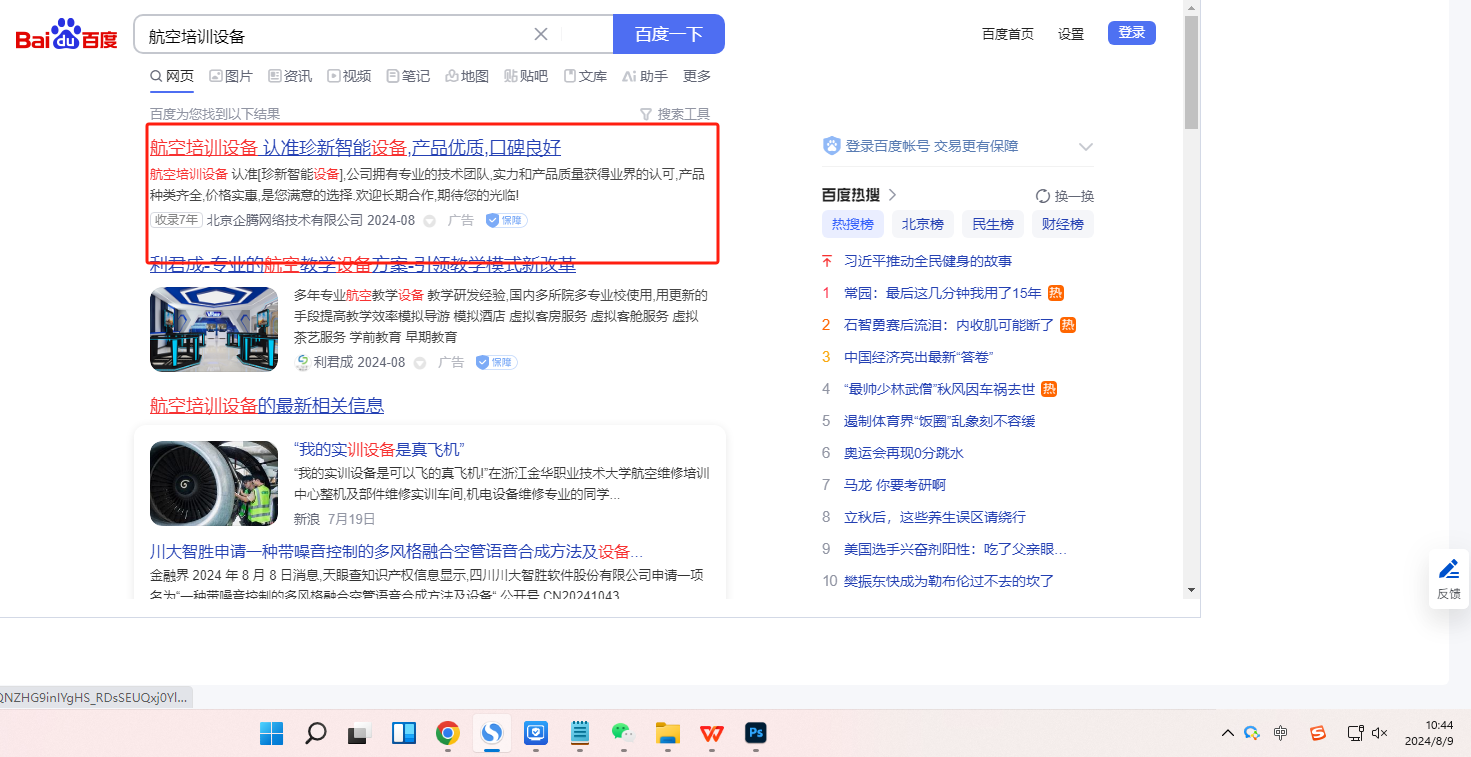Open the 反馈 feedback pencil icon
Viewport: 1471px width, 757px height.
[x=1448, y=570]
